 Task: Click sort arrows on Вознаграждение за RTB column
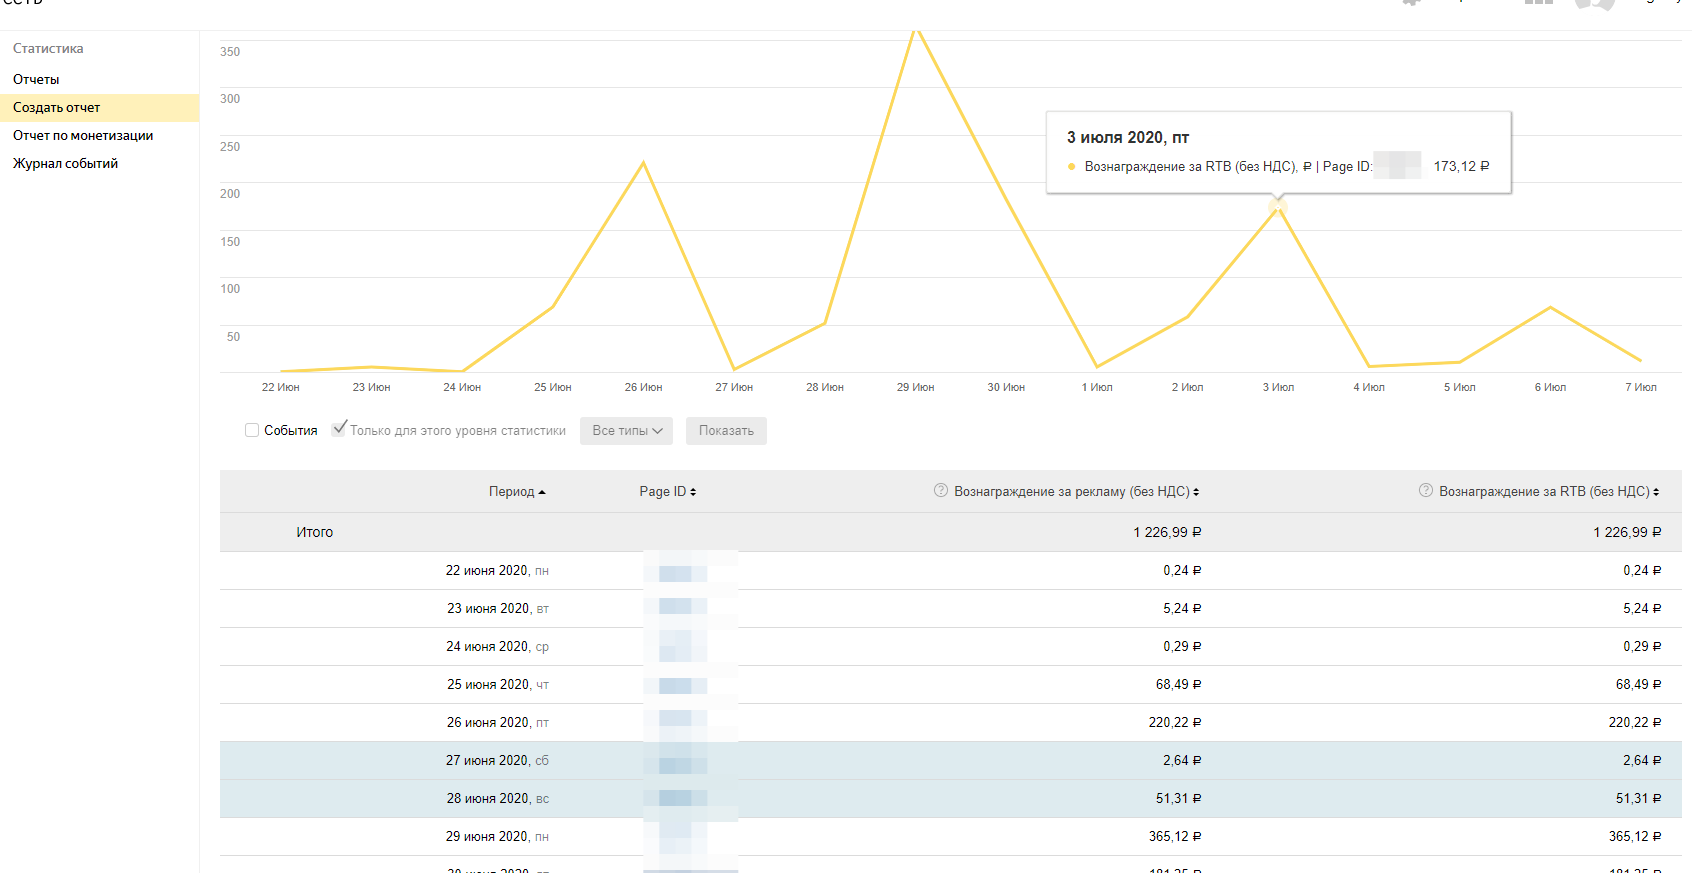[1656, 492]
